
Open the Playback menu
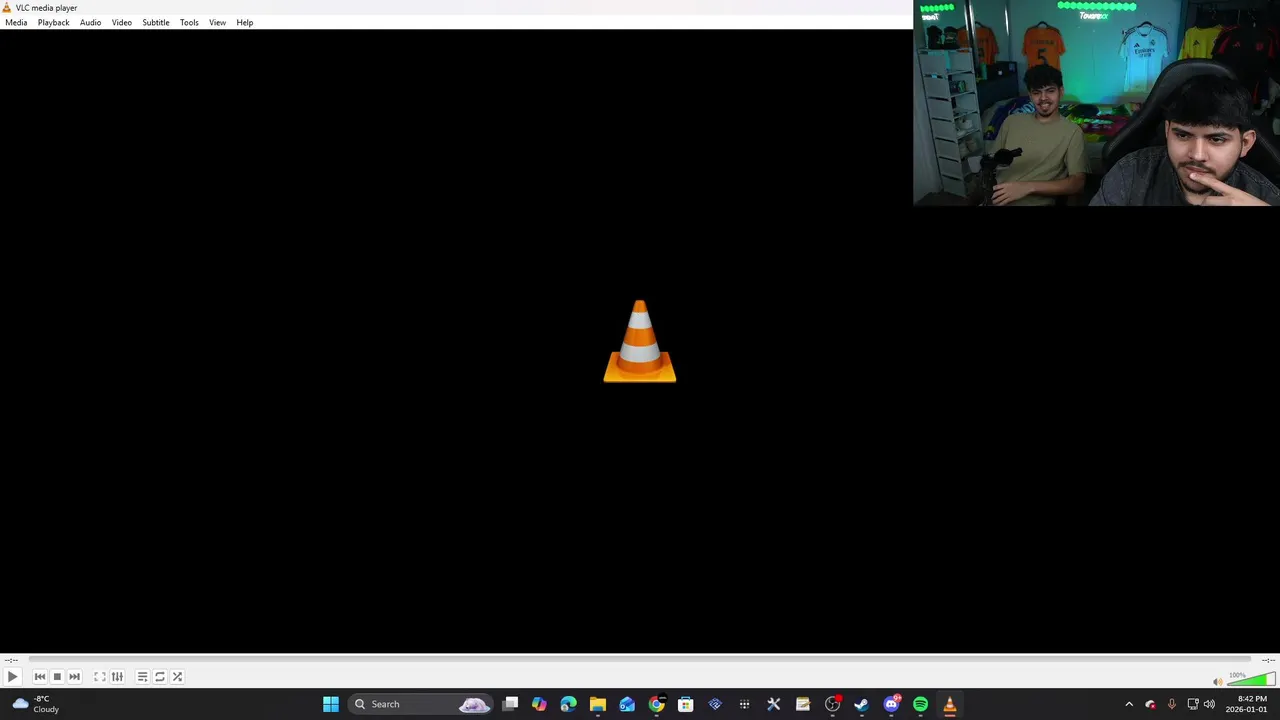pyautogui.click(x=54, y=22)
